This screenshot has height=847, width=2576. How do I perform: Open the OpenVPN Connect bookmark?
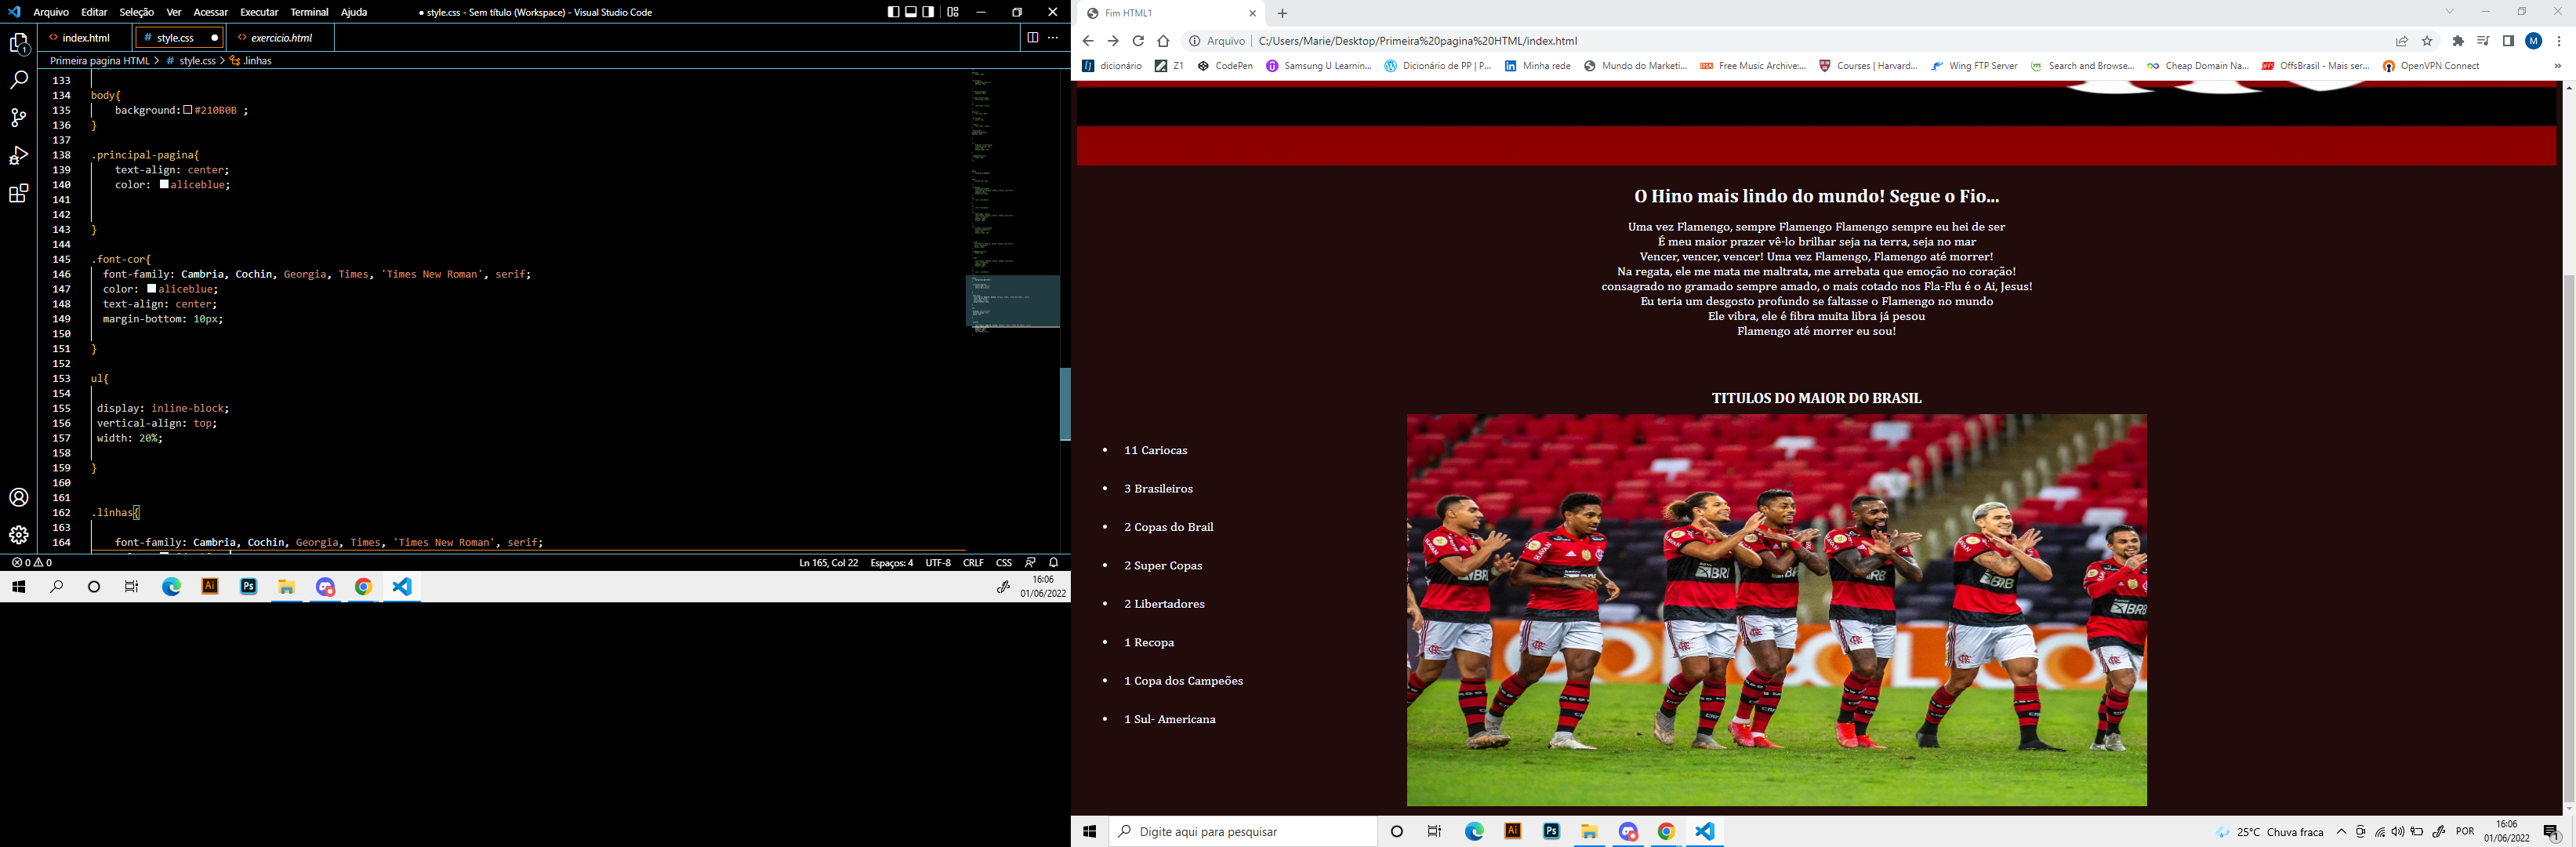[x=2431, y=66]
